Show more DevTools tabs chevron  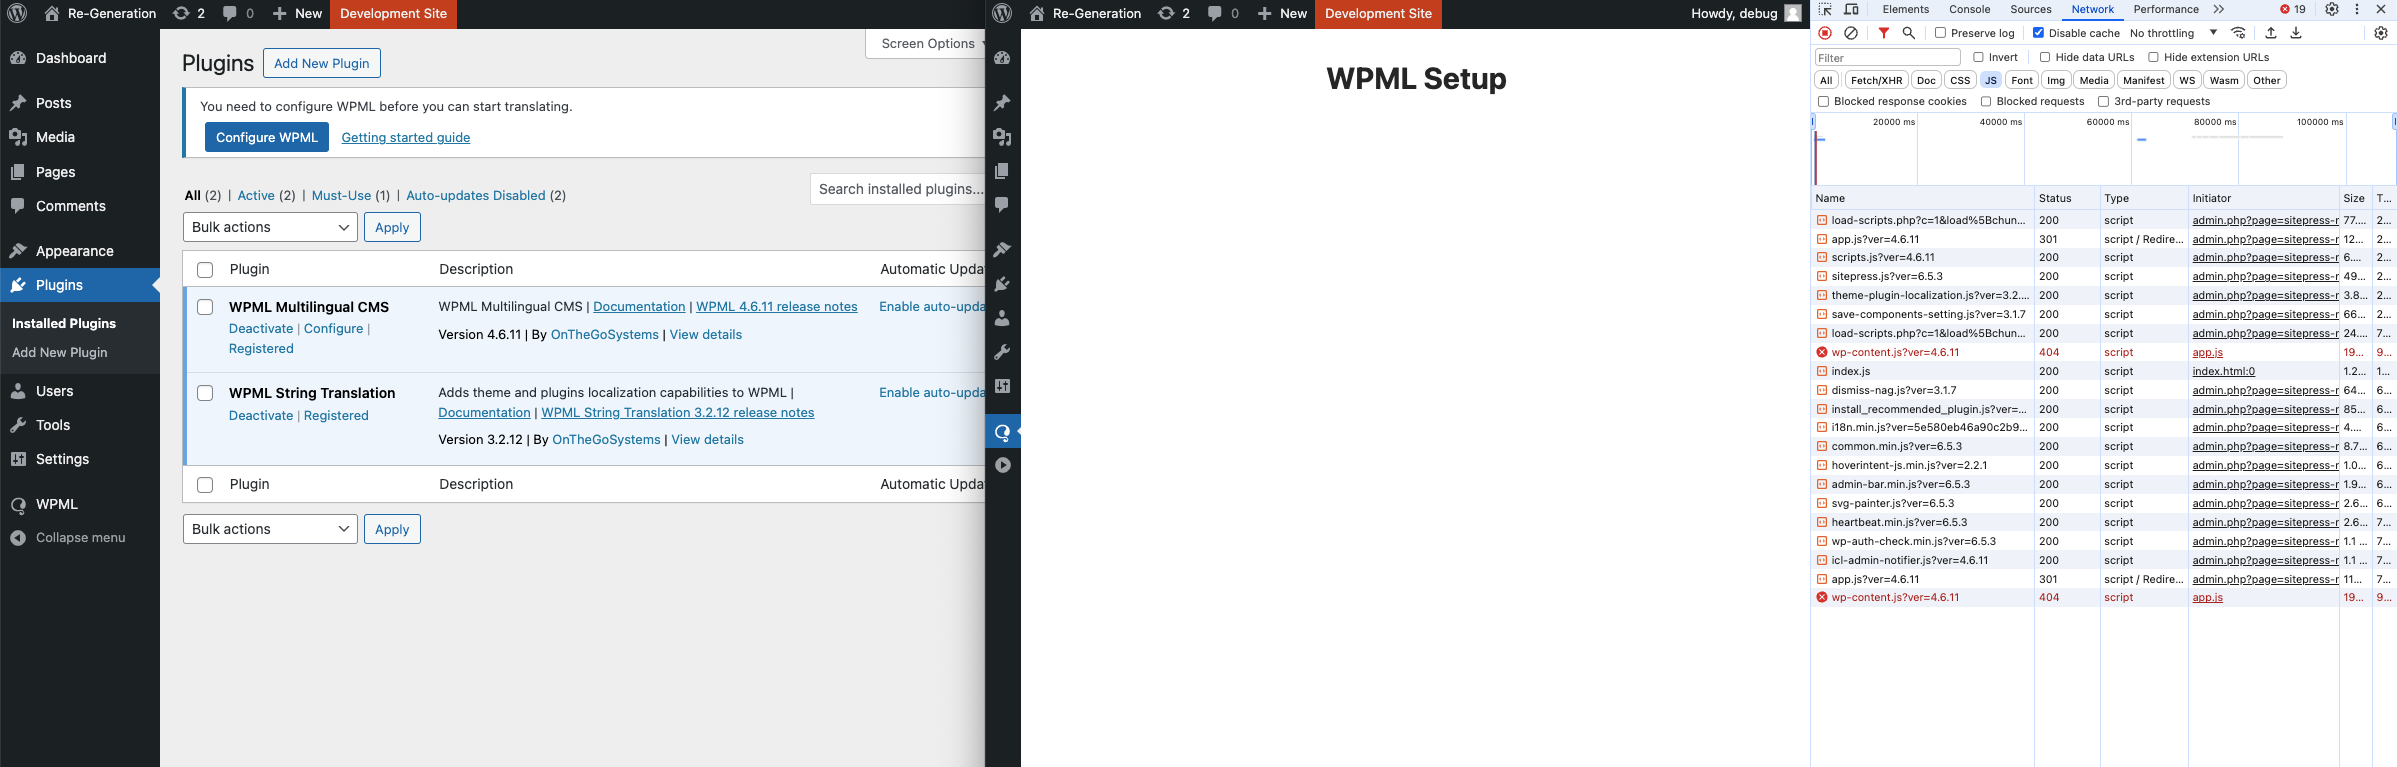[x=2219, y=9]
